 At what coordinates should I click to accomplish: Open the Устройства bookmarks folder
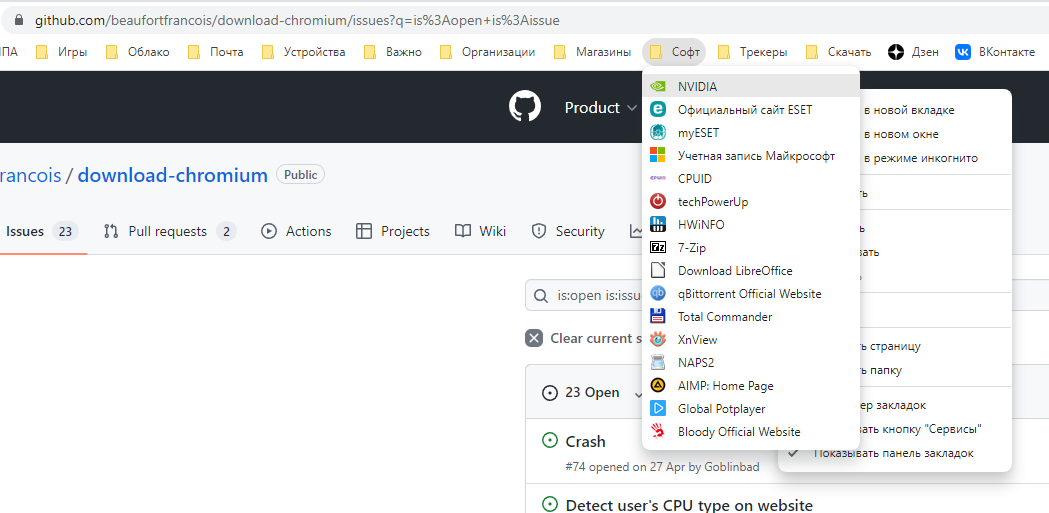coord(304,52)
